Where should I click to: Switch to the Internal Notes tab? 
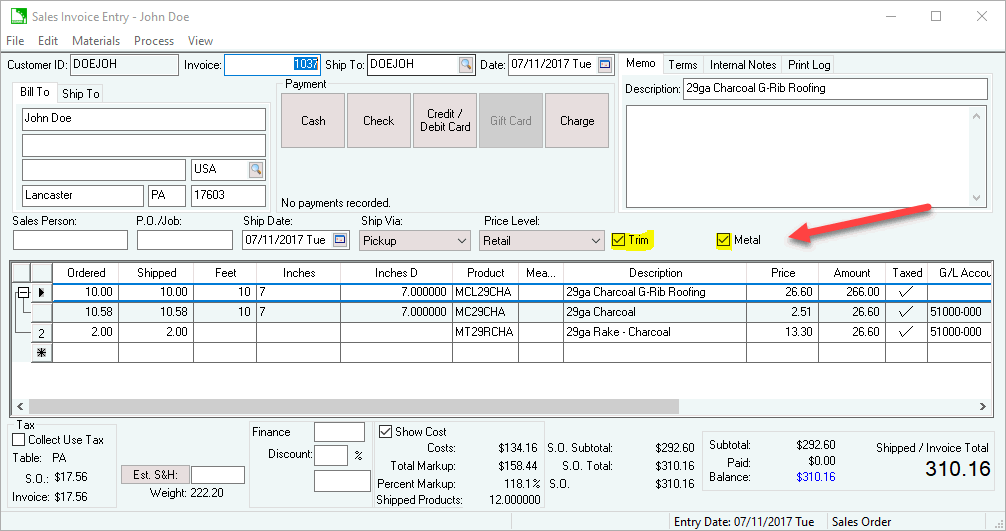tap(743, 65)
